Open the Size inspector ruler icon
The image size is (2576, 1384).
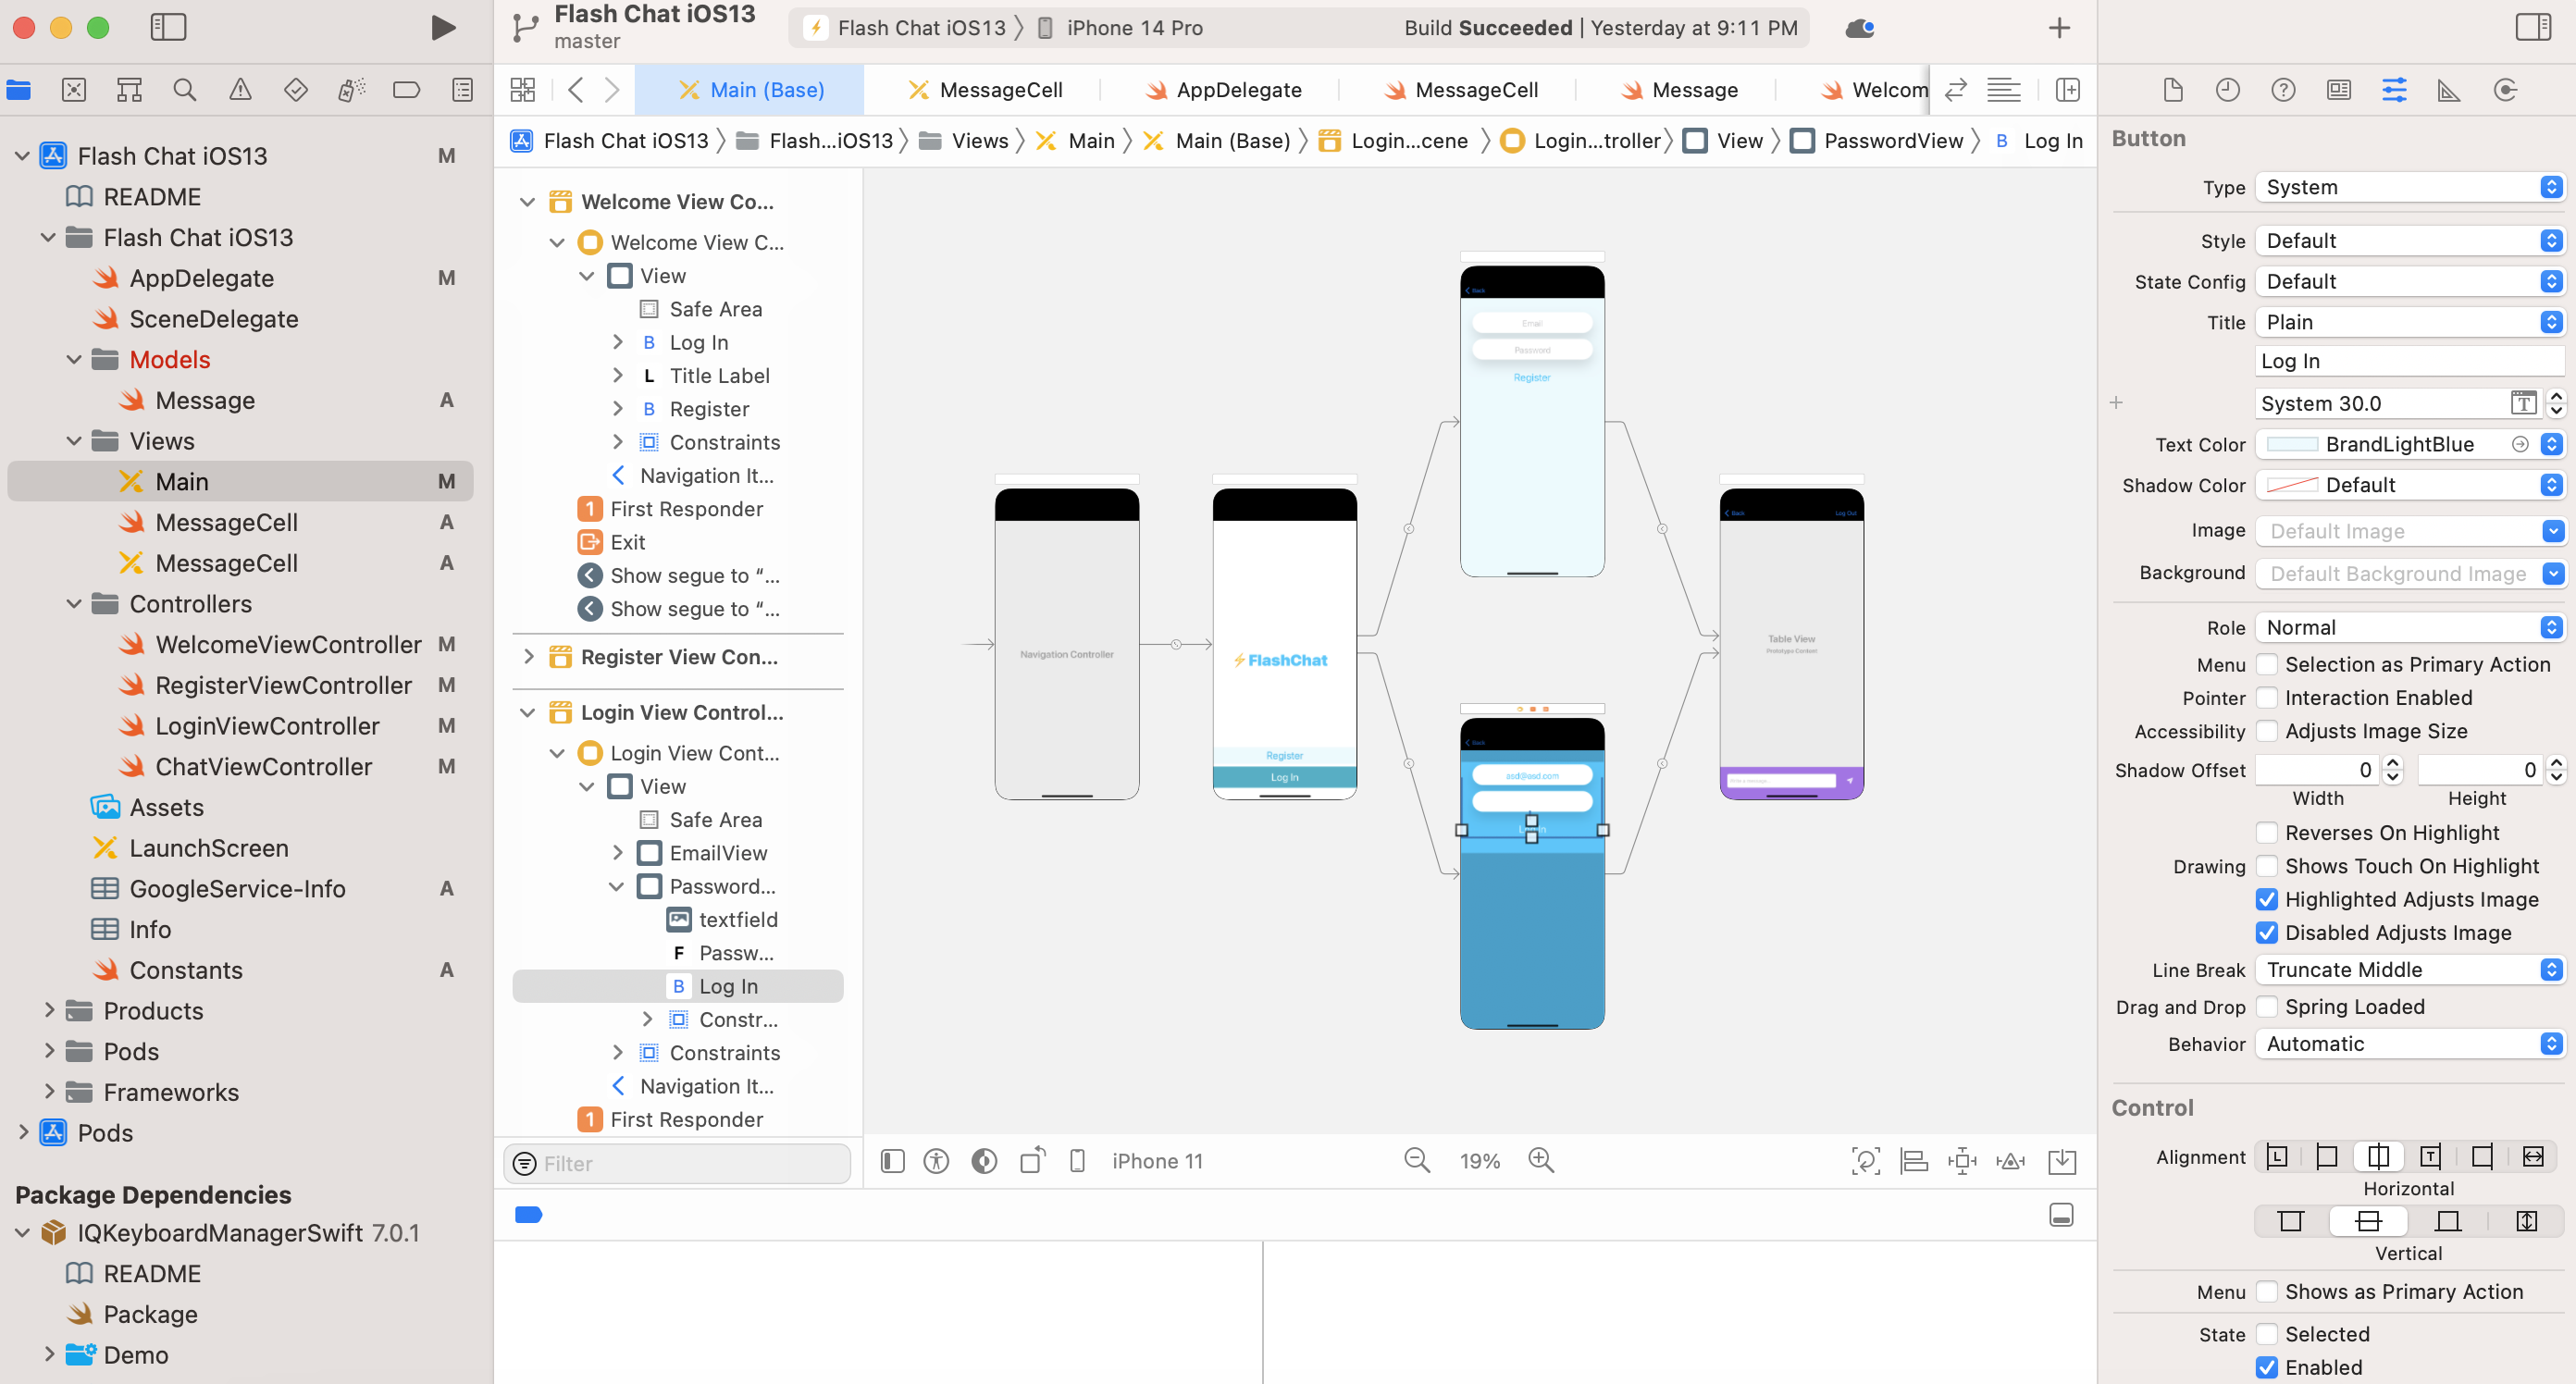click(2449, 90)
